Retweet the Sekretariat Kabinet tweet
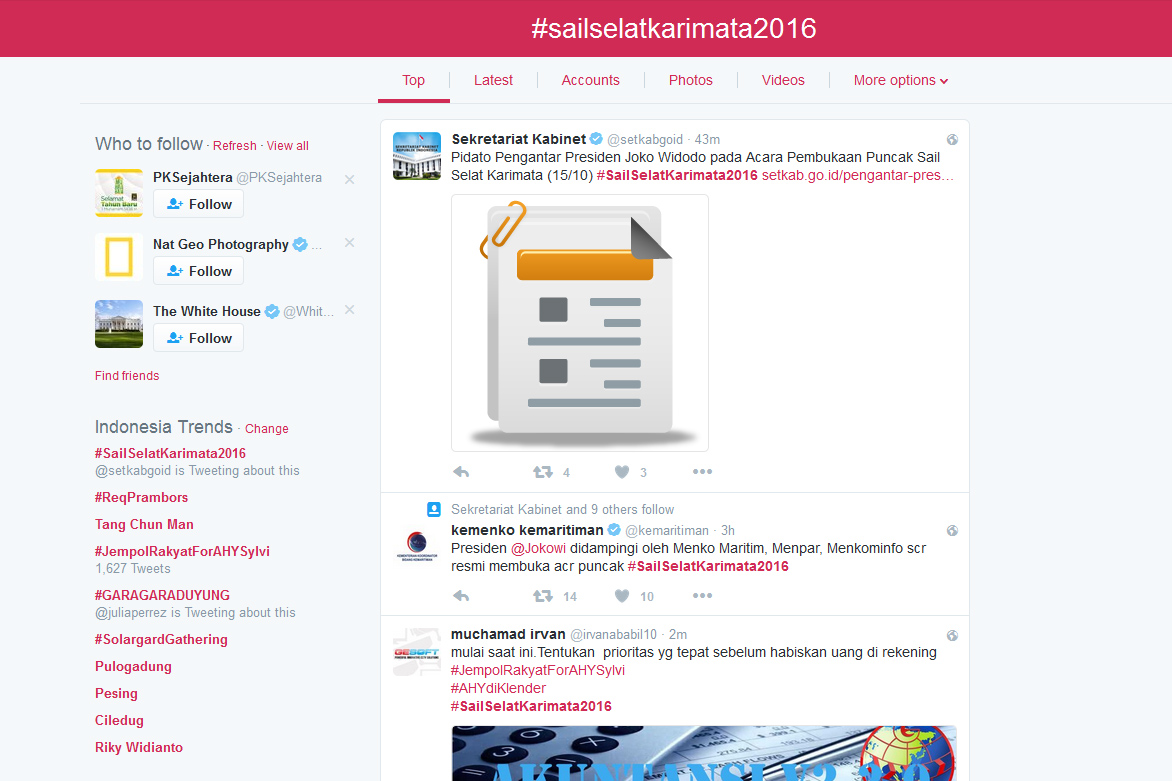1172x781 pixels. click(x=543, y=472)
